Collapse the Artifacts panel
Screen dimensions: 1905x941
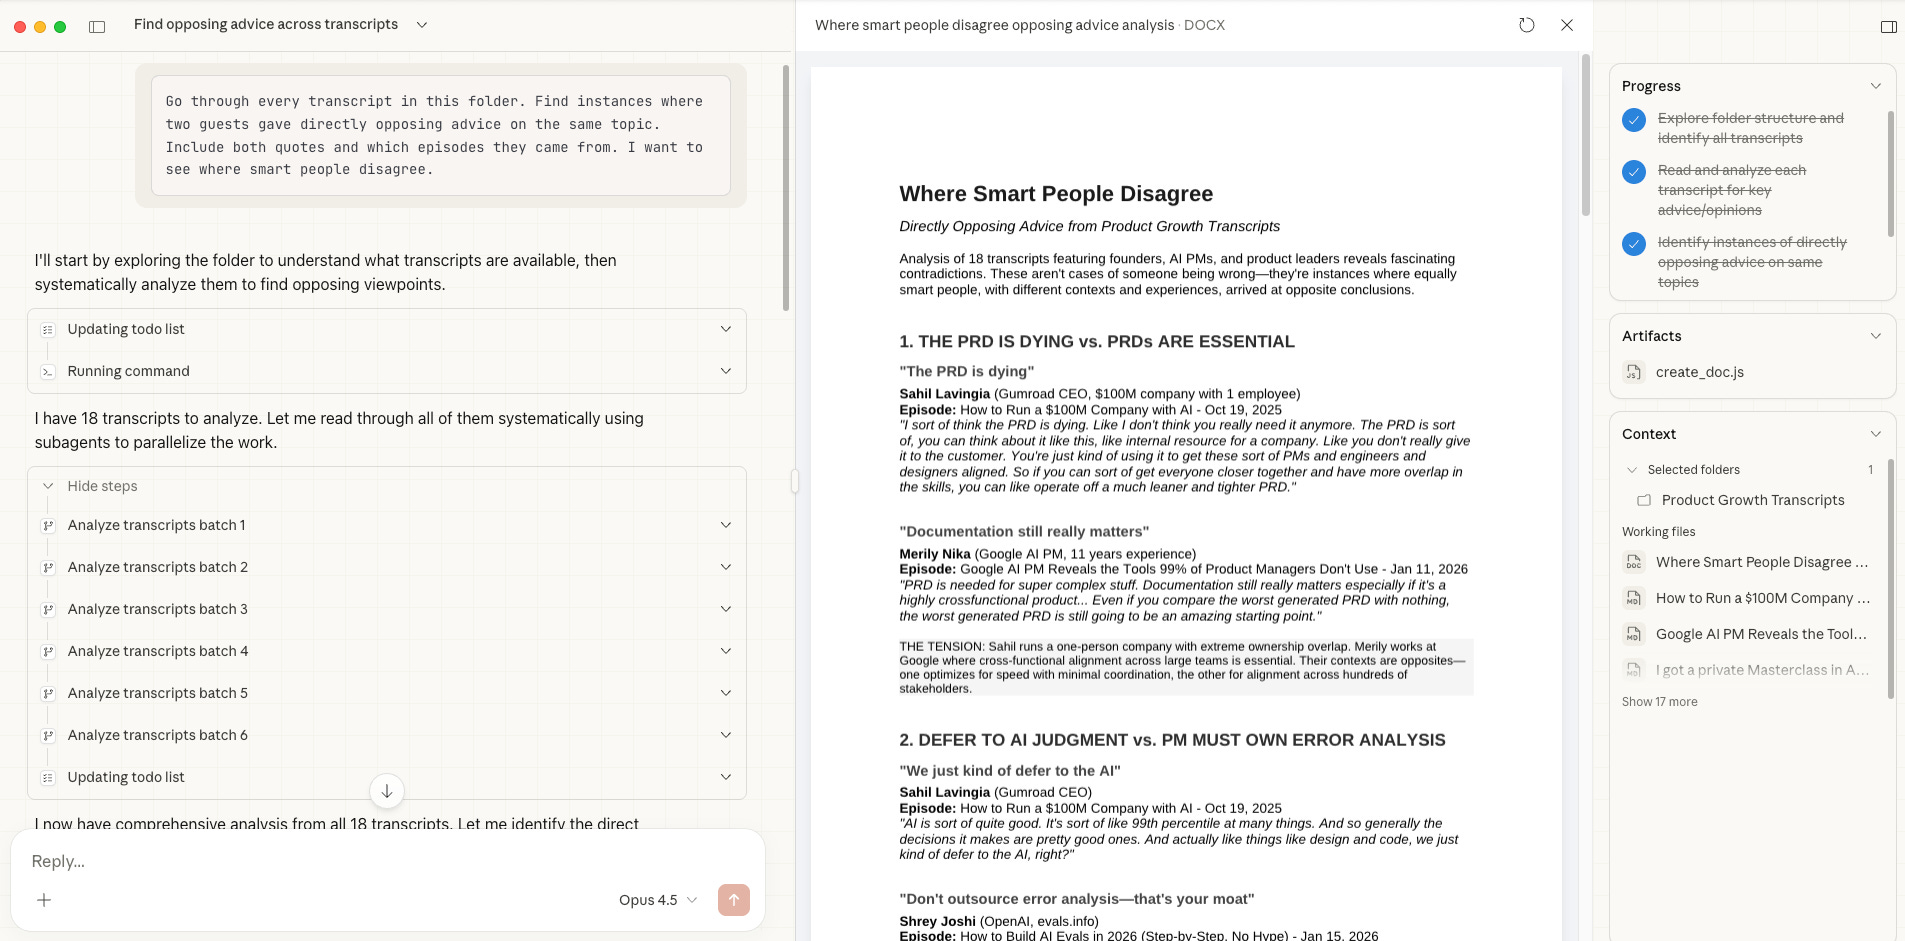coord(1876,336)
